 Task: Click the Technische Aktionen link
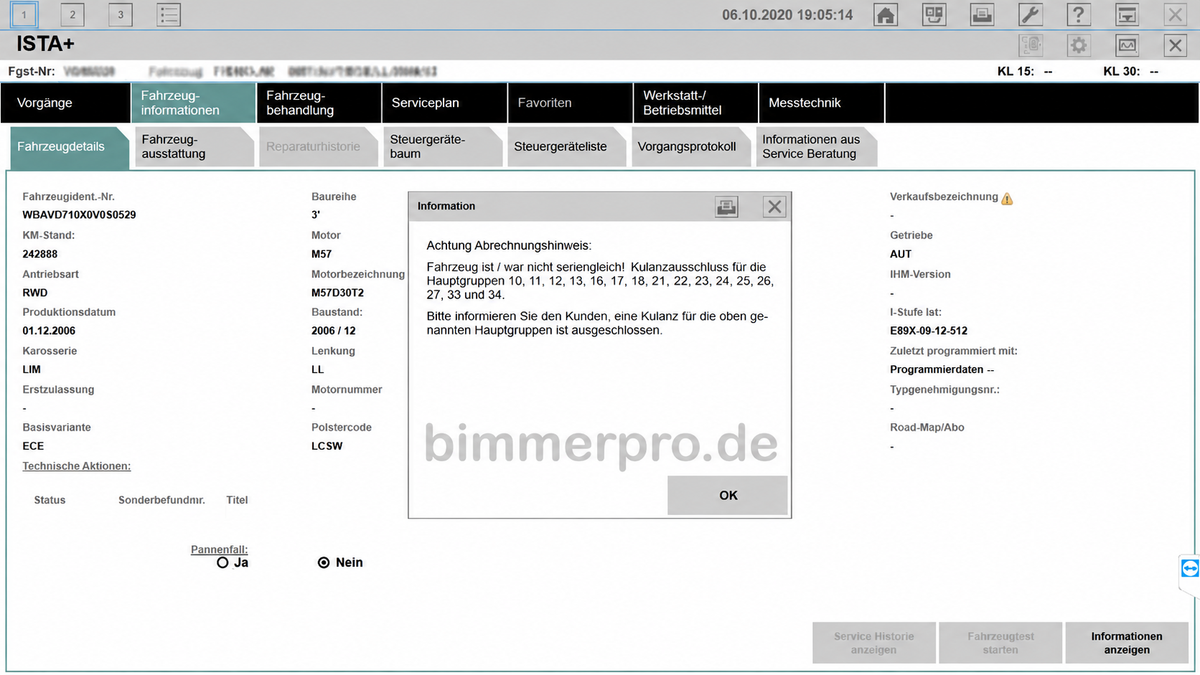pos(77,466)
